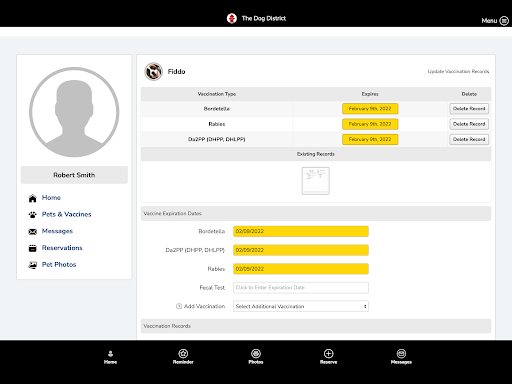
Task: Open the Menu hamburger icon
Action: coord(504,21)
